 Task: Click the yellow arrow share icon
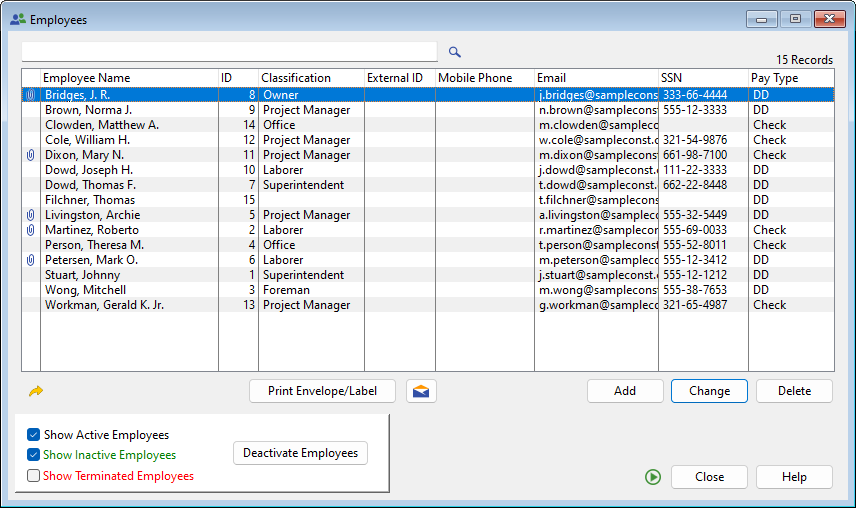[36, 391]
